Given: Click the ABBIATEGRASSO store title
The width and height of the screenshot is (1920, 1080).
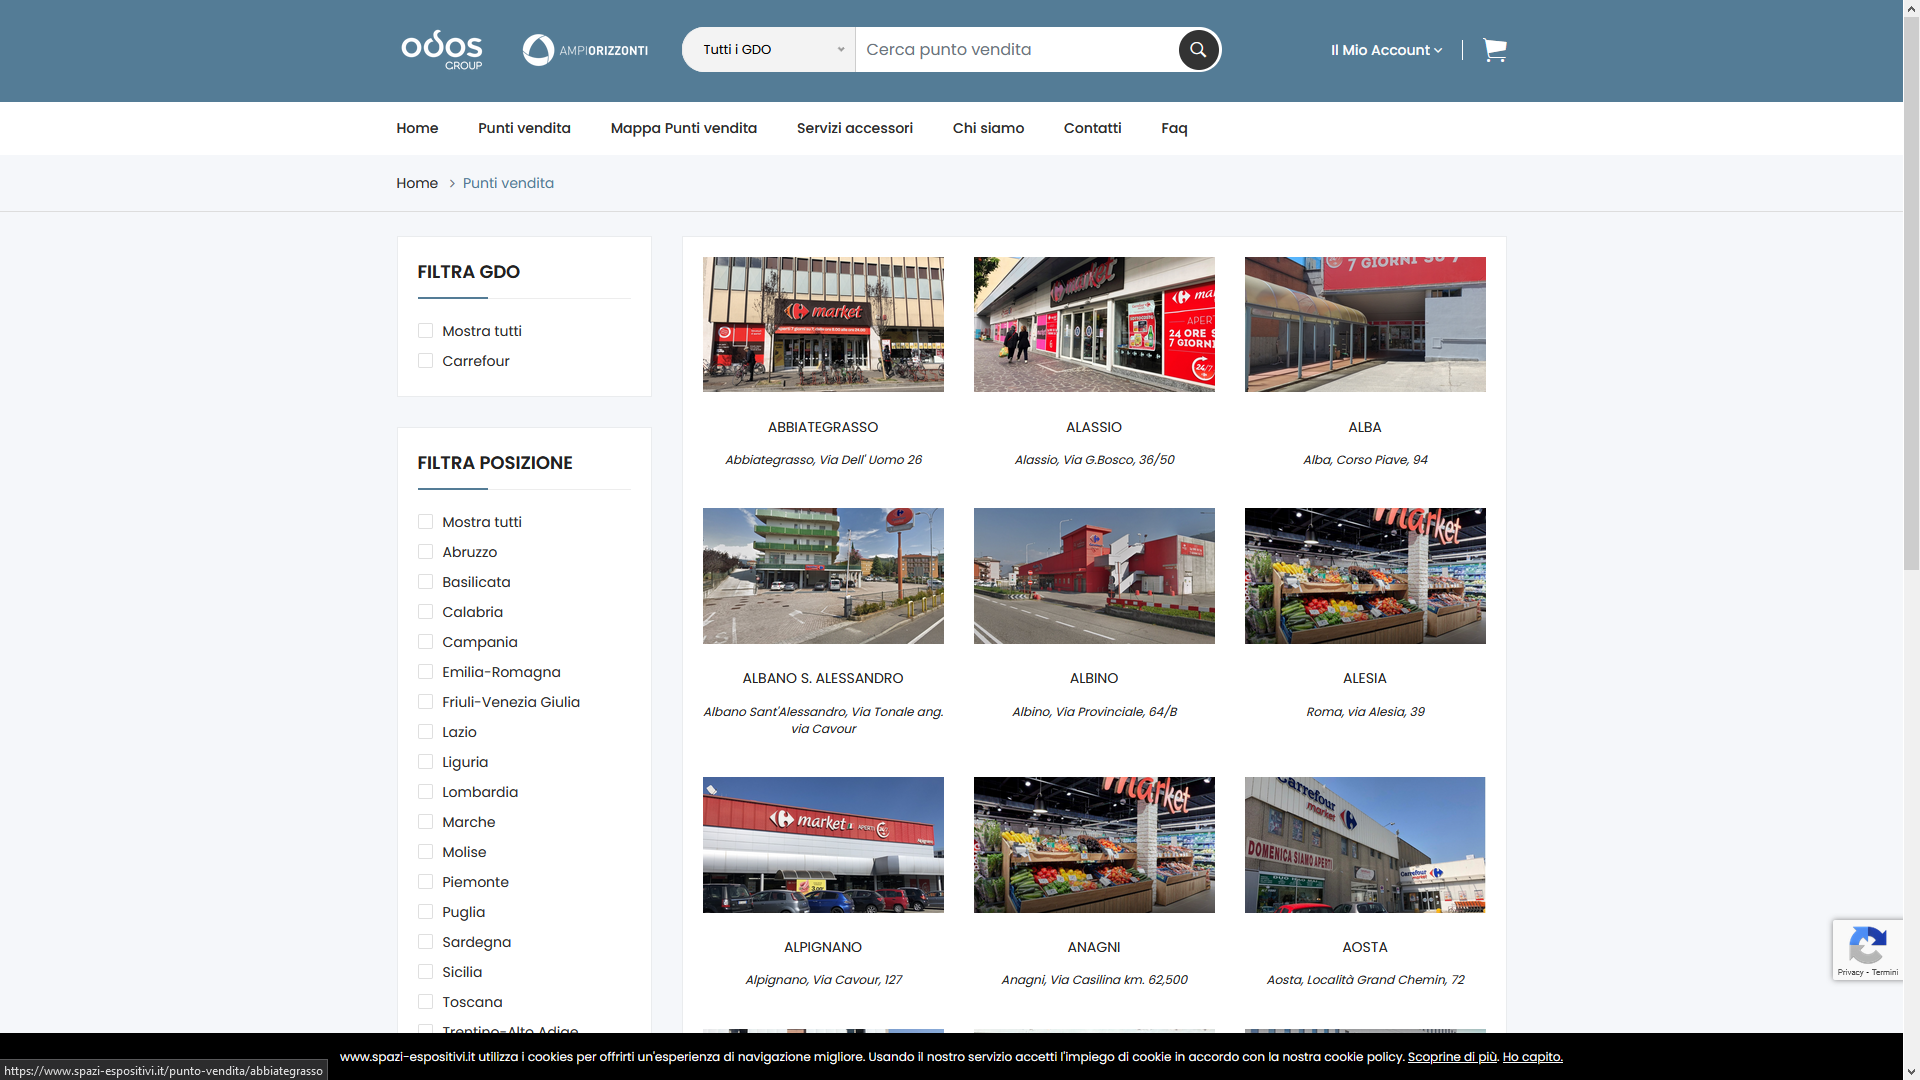Looking at the screenshot, I should [x=823, y=427].
